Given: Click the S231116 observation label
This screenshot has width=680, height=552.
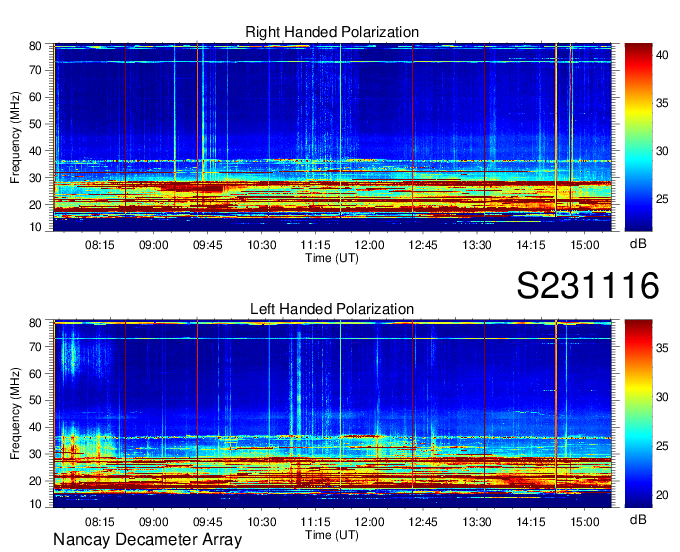Looking at the screenshot, I should [x=588, y=286].
